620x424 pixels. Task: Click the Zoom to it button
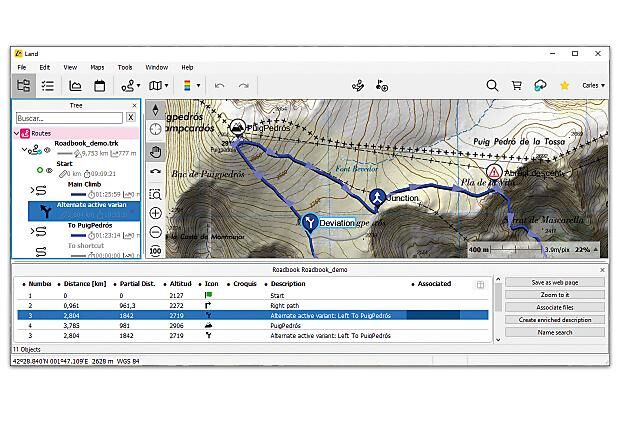(x=555, y=295)
